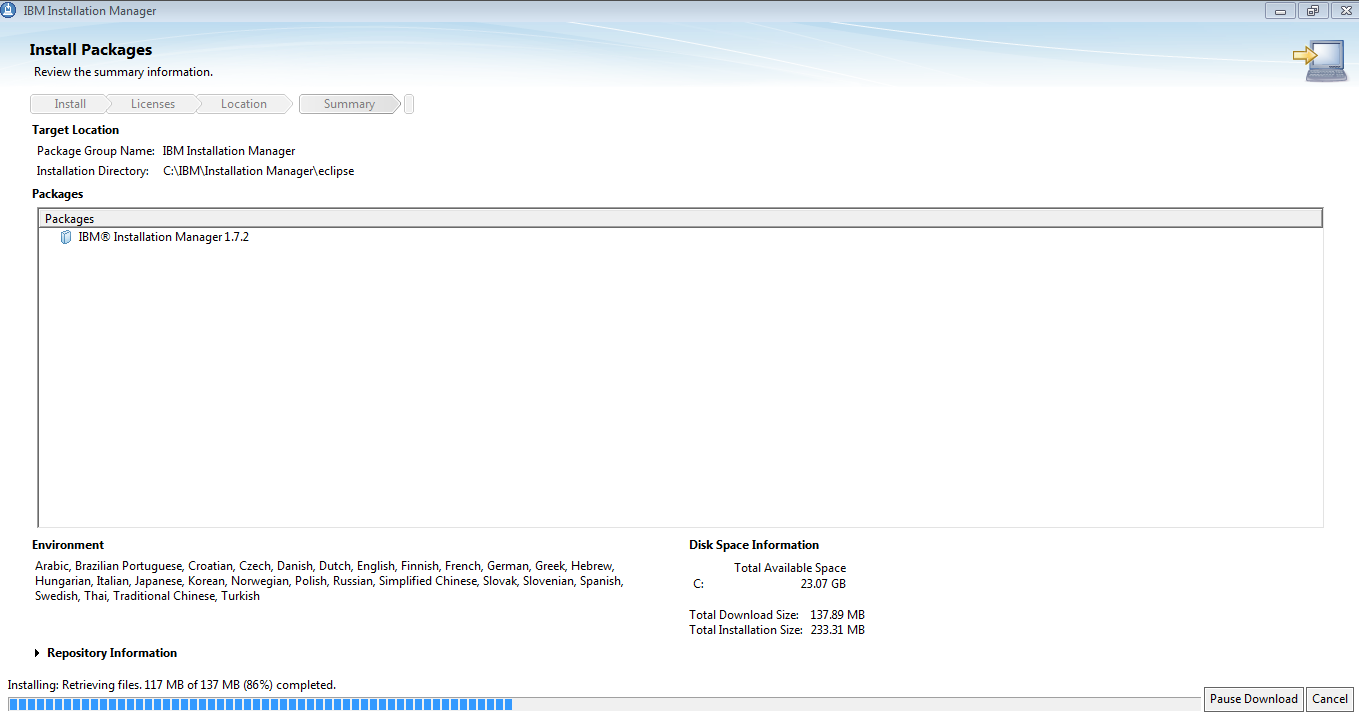1359x721 pixels.
Task: Click the C: drive label
Action: tap(698, 584)
